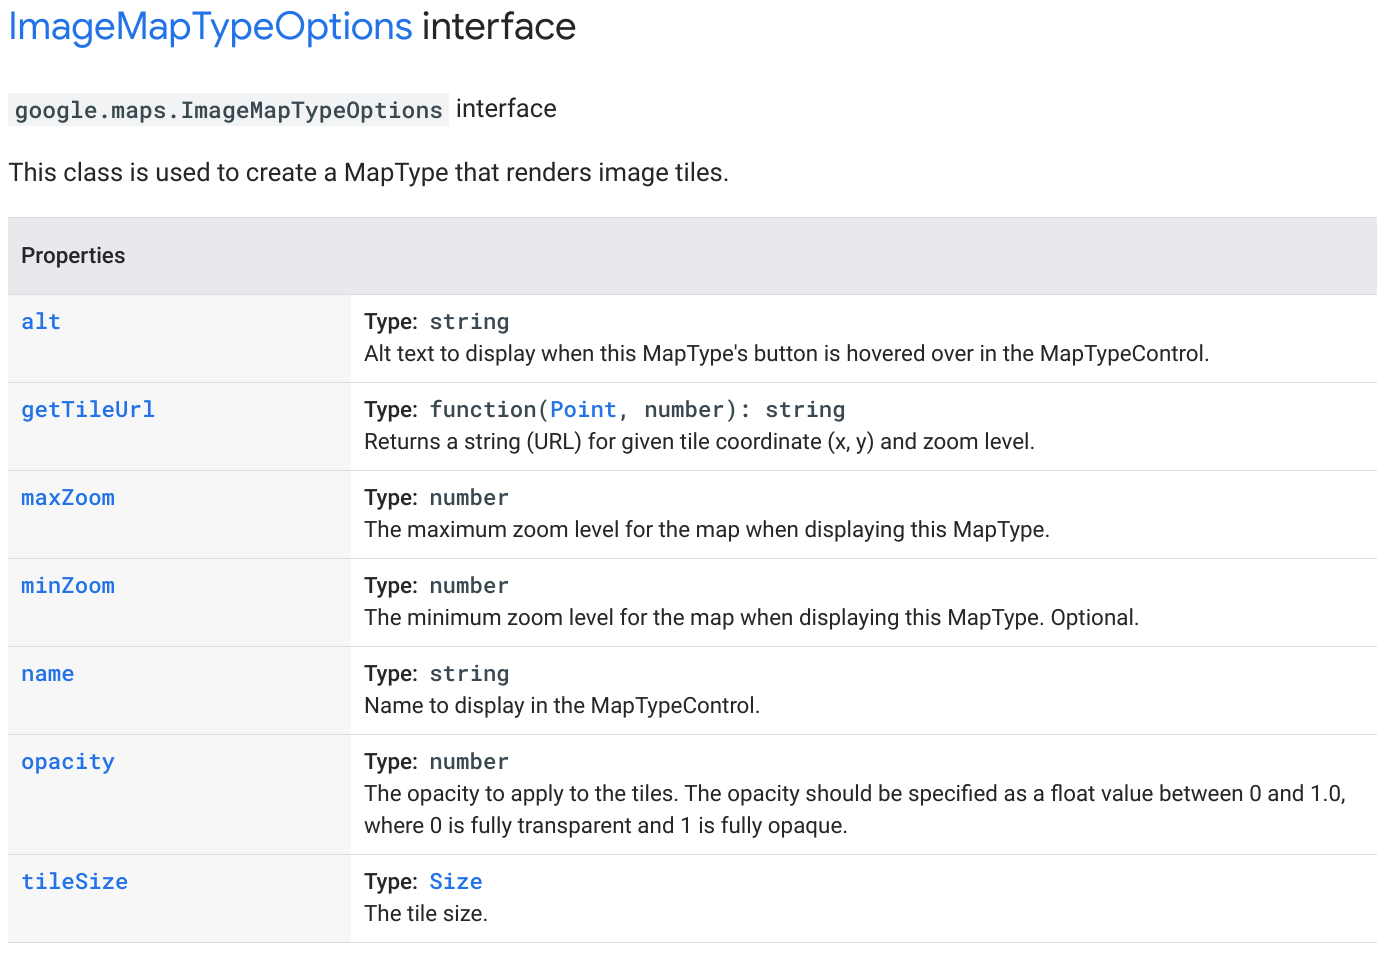Click the MapType class description sentence
The image size is (1396, 961).
(x=369, y=172)
